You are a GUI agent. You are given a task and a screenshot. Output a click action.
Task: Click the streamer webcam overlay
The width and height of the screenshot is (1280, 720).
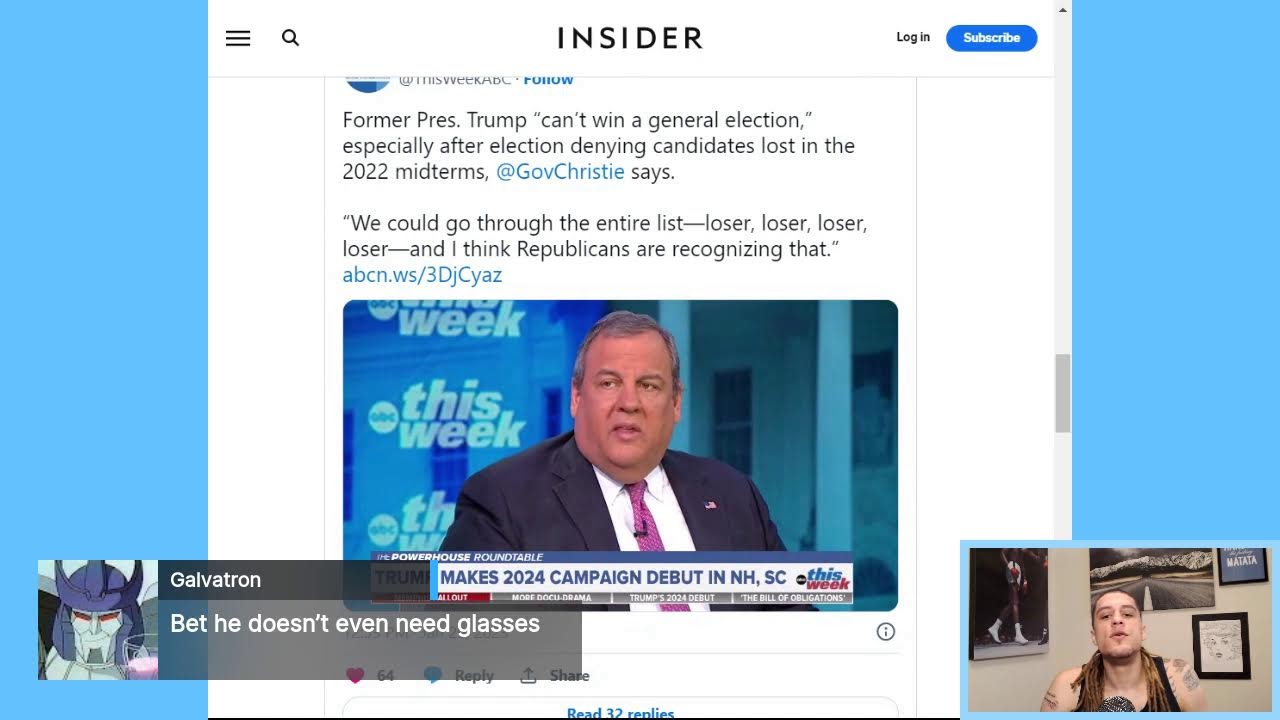(1120, 629)
